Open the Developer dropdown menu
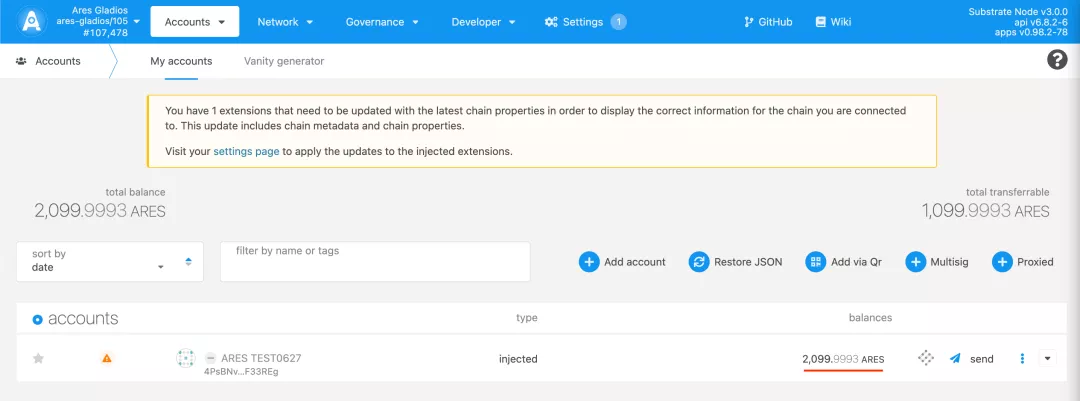Screen dimensions: 1080x401 484,22
